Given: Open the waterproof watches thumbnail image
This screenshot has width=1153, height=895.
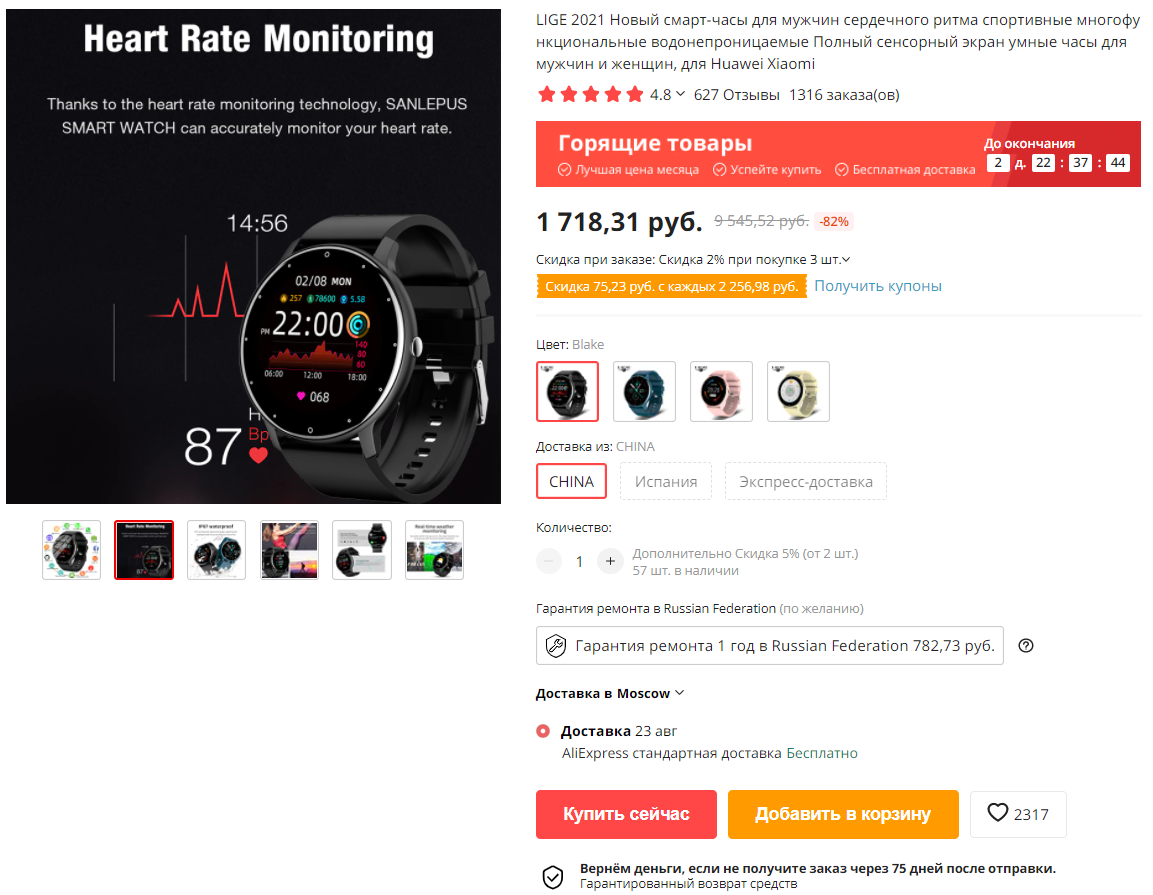Looking at the screenshot, I should [216, 550].
